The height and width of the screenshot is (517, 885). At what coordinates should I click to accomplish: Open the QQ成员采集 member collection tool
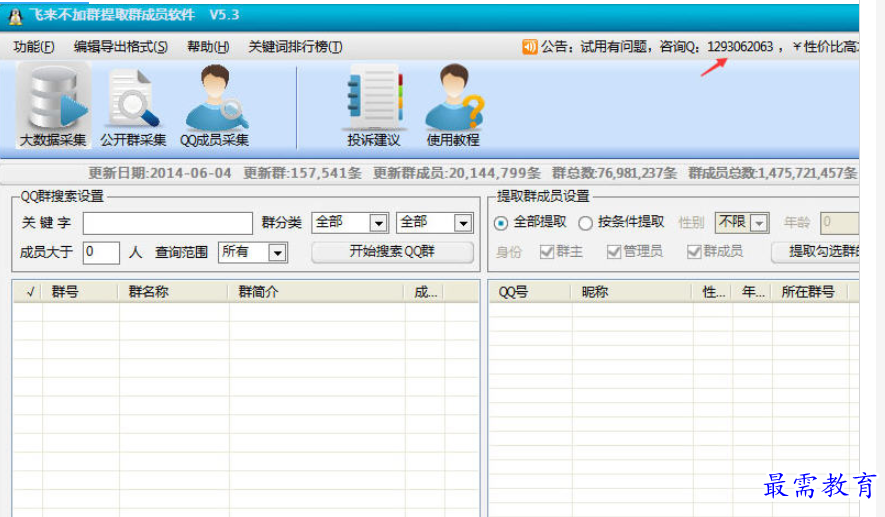click(x=214, y=107)
